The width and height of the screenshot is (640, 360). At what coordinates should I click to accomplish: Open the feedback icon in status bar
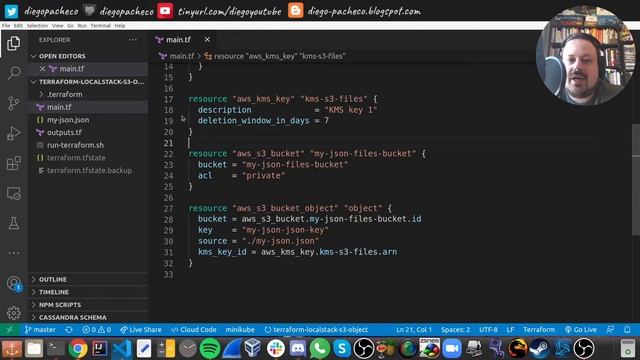coord(610,329)
